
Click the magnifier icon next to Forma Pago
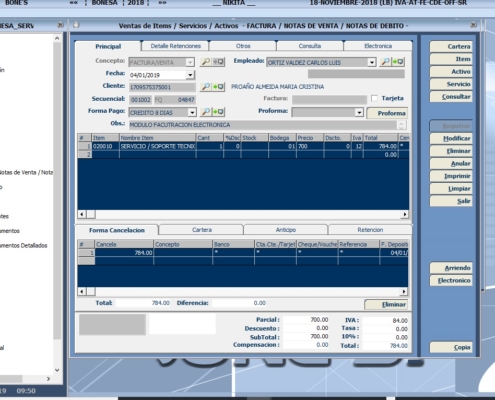206,112
